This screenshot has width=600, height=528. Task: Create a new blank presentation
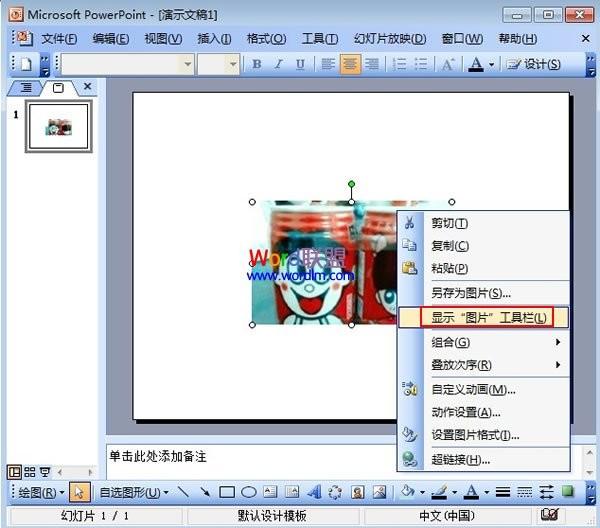coord(26,64)
